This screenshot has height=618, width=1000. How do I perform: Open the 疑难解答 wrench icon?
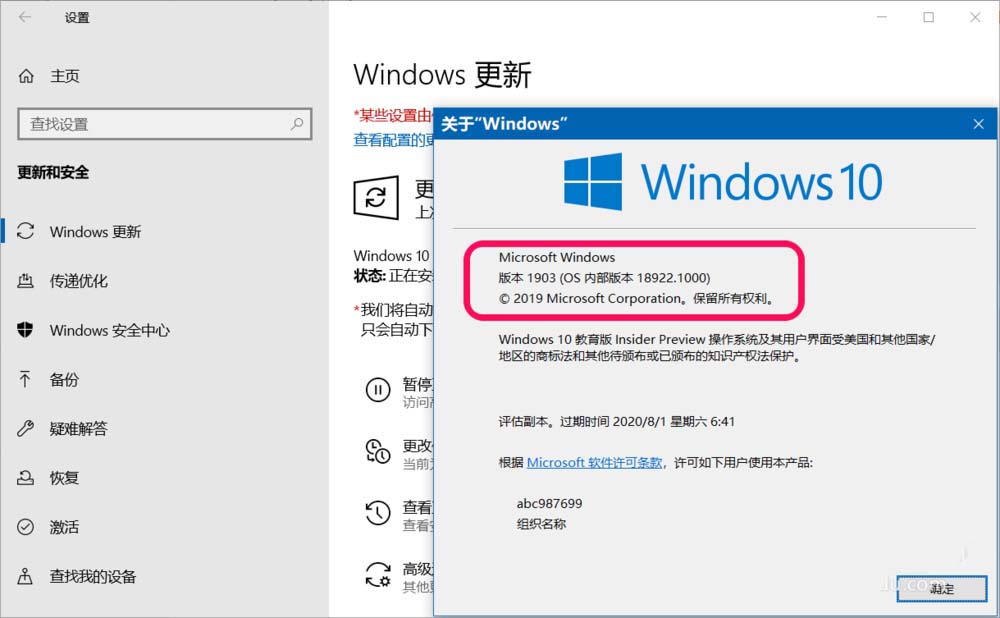[26, 429]
